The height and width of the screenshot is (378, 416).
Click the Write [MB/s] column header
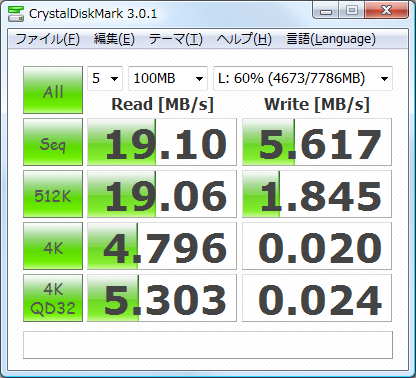click(317, 105)
